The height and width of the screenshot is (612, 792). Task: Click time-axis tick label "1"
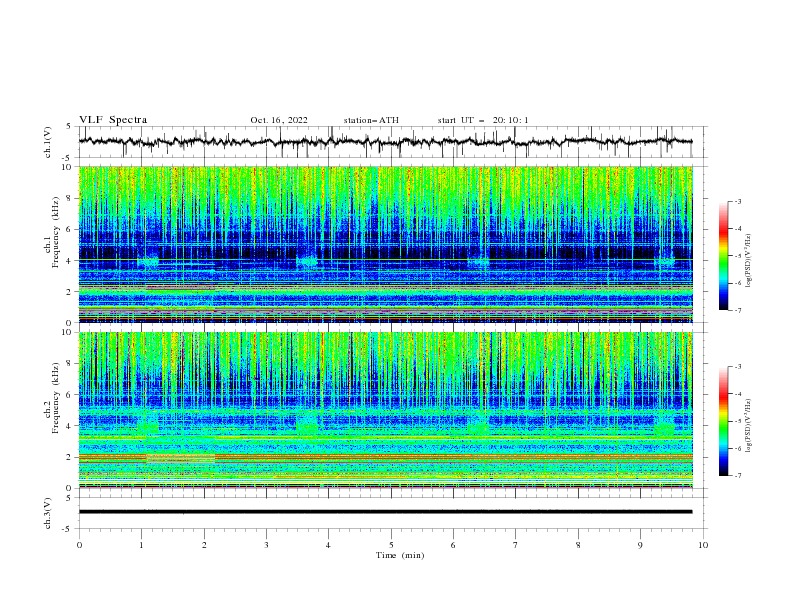pyautogui.click(x=141, y=545)
